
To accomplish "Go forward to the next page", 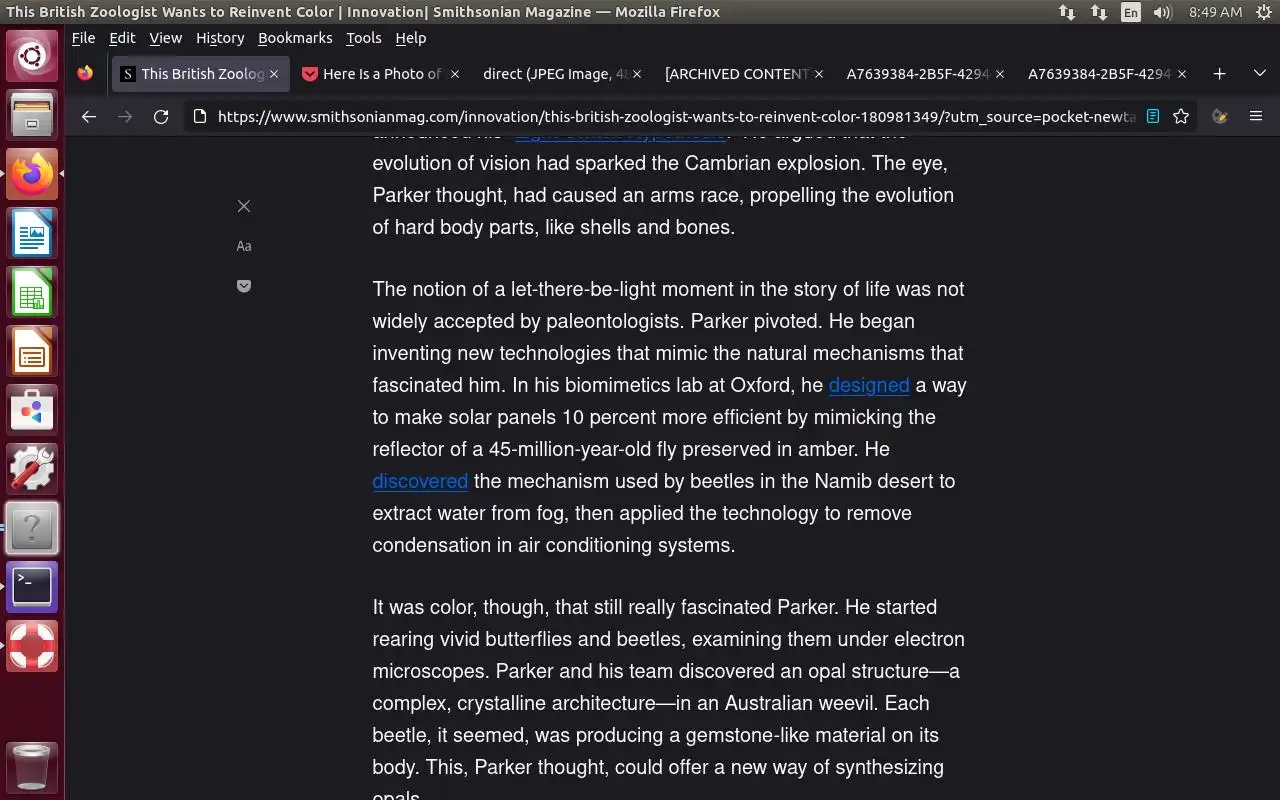I will point(125,117).
